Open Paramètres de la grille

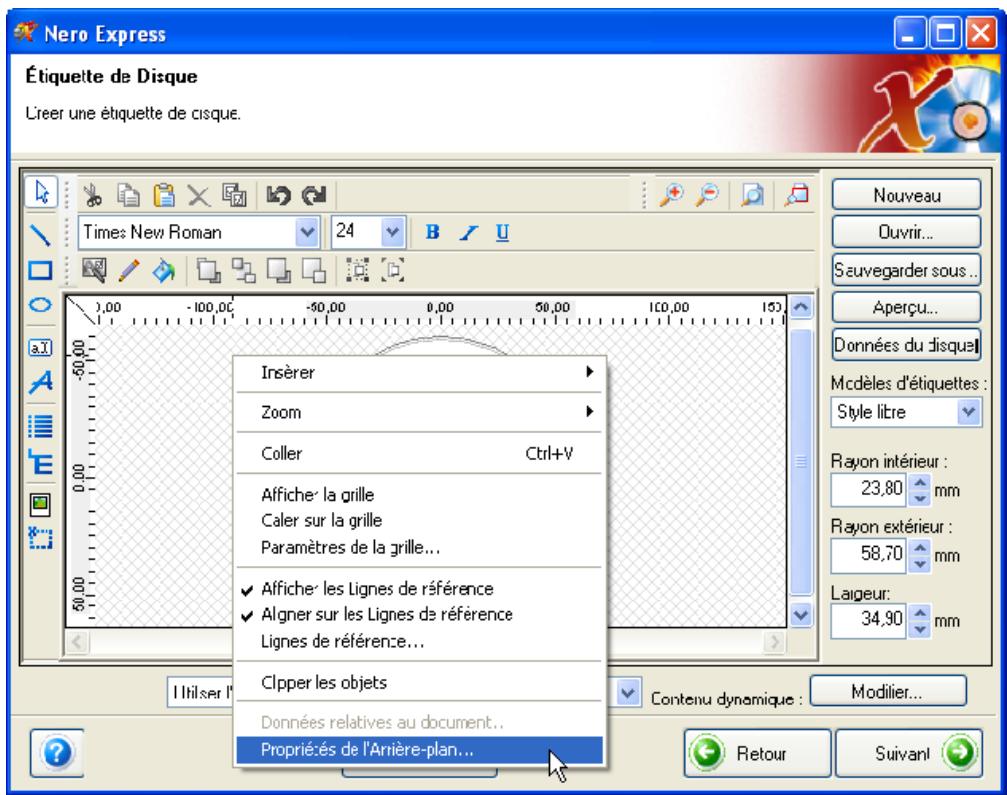[419, 548]
